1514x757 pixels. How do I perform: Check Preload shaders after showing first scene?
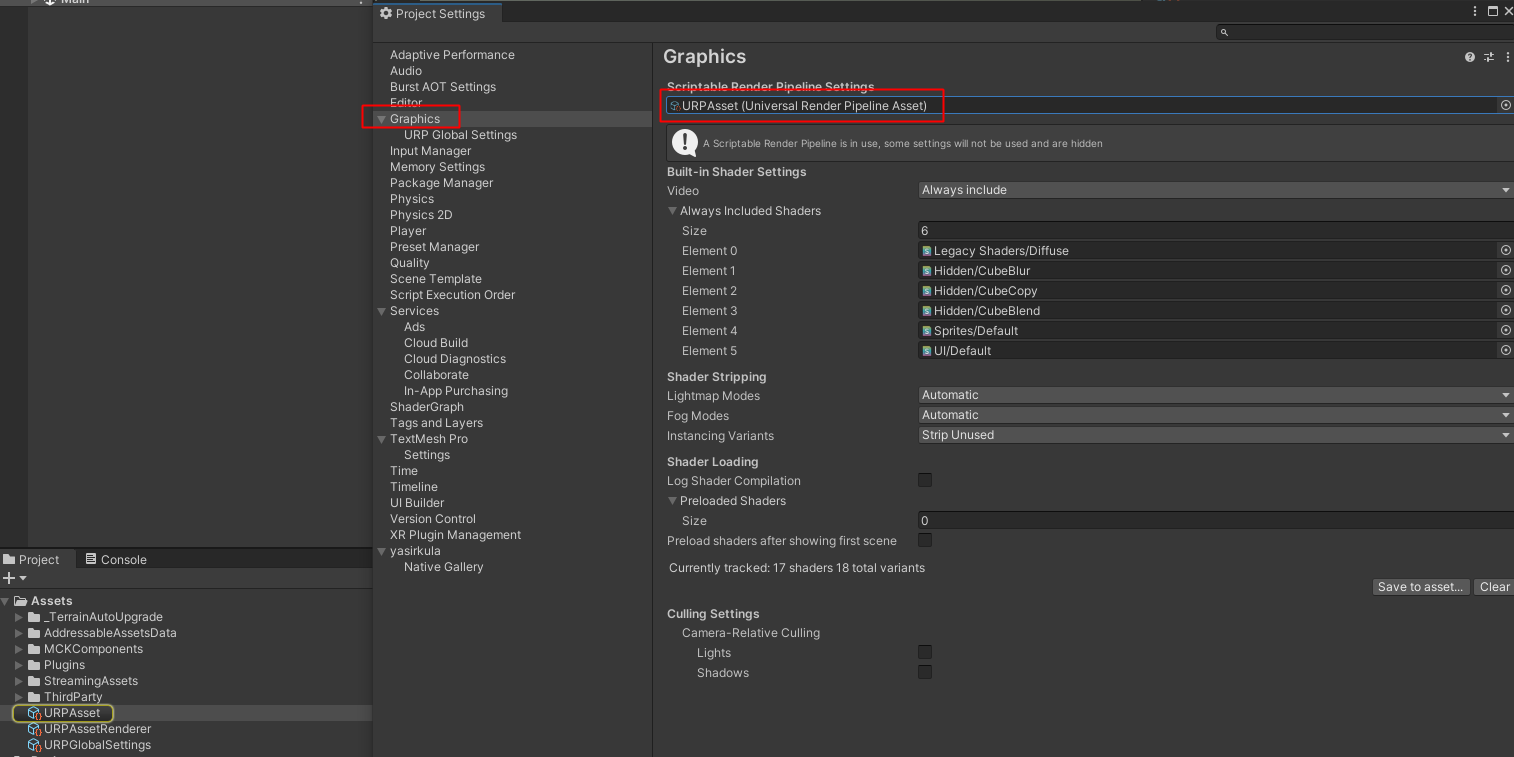coord(925,540)
